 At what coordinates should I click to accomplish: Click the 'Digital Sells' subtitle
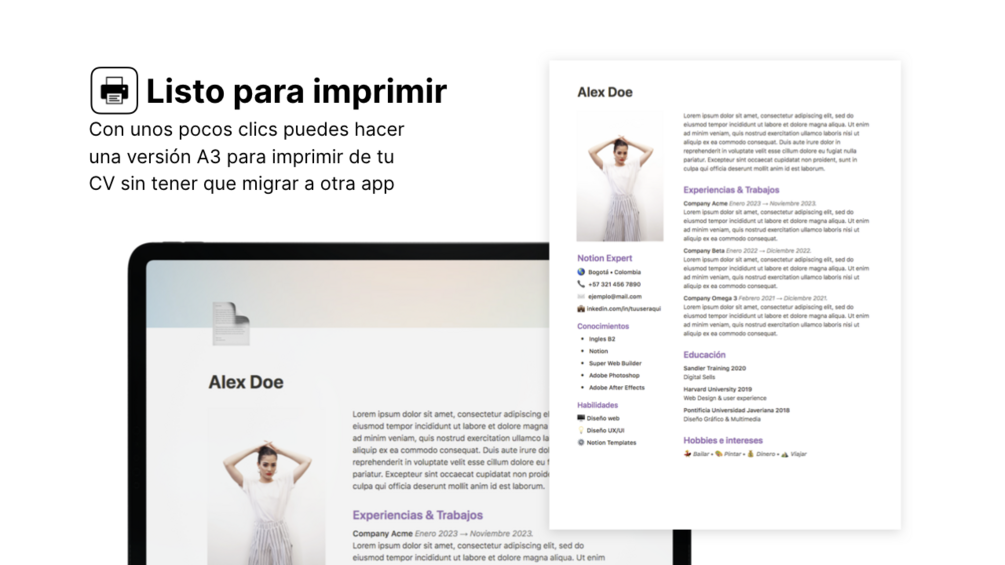tap(699, 377)
